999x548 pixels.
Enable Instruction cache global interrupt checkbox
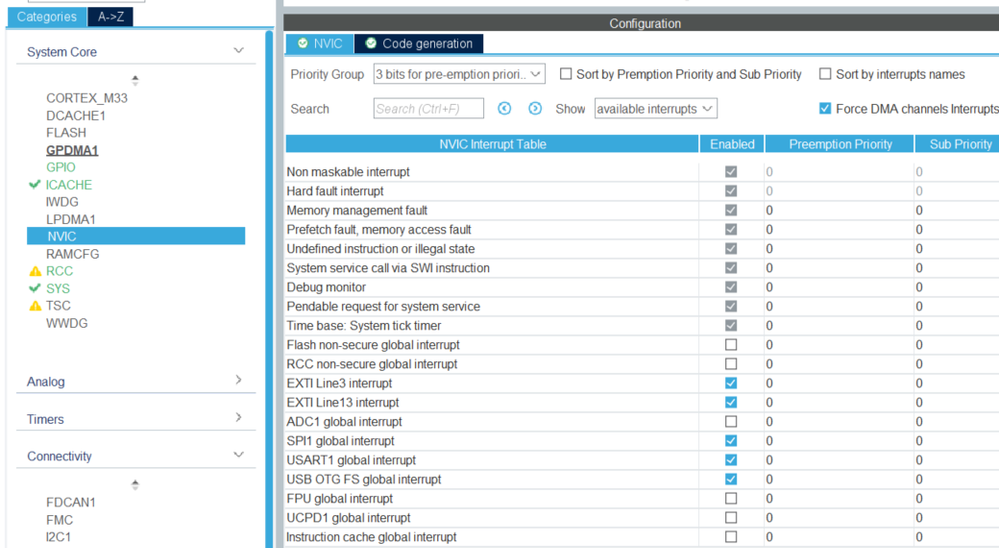click(731, 537)
